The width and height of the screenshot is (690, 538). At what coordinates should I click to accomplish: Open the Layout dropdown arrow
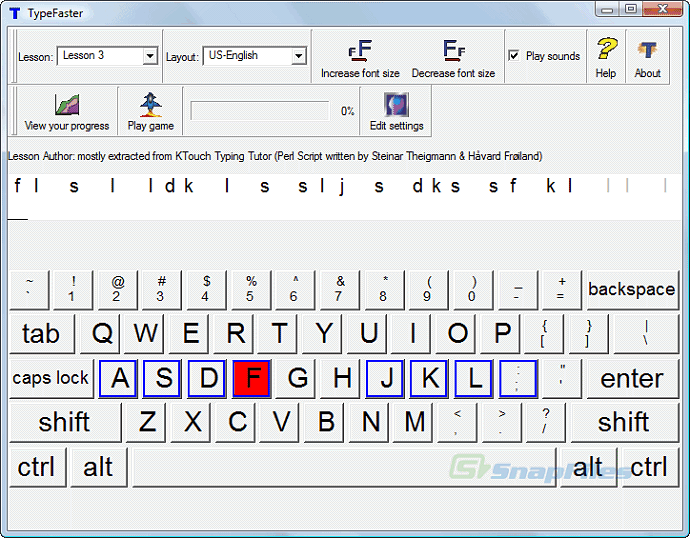pos(298,56)
